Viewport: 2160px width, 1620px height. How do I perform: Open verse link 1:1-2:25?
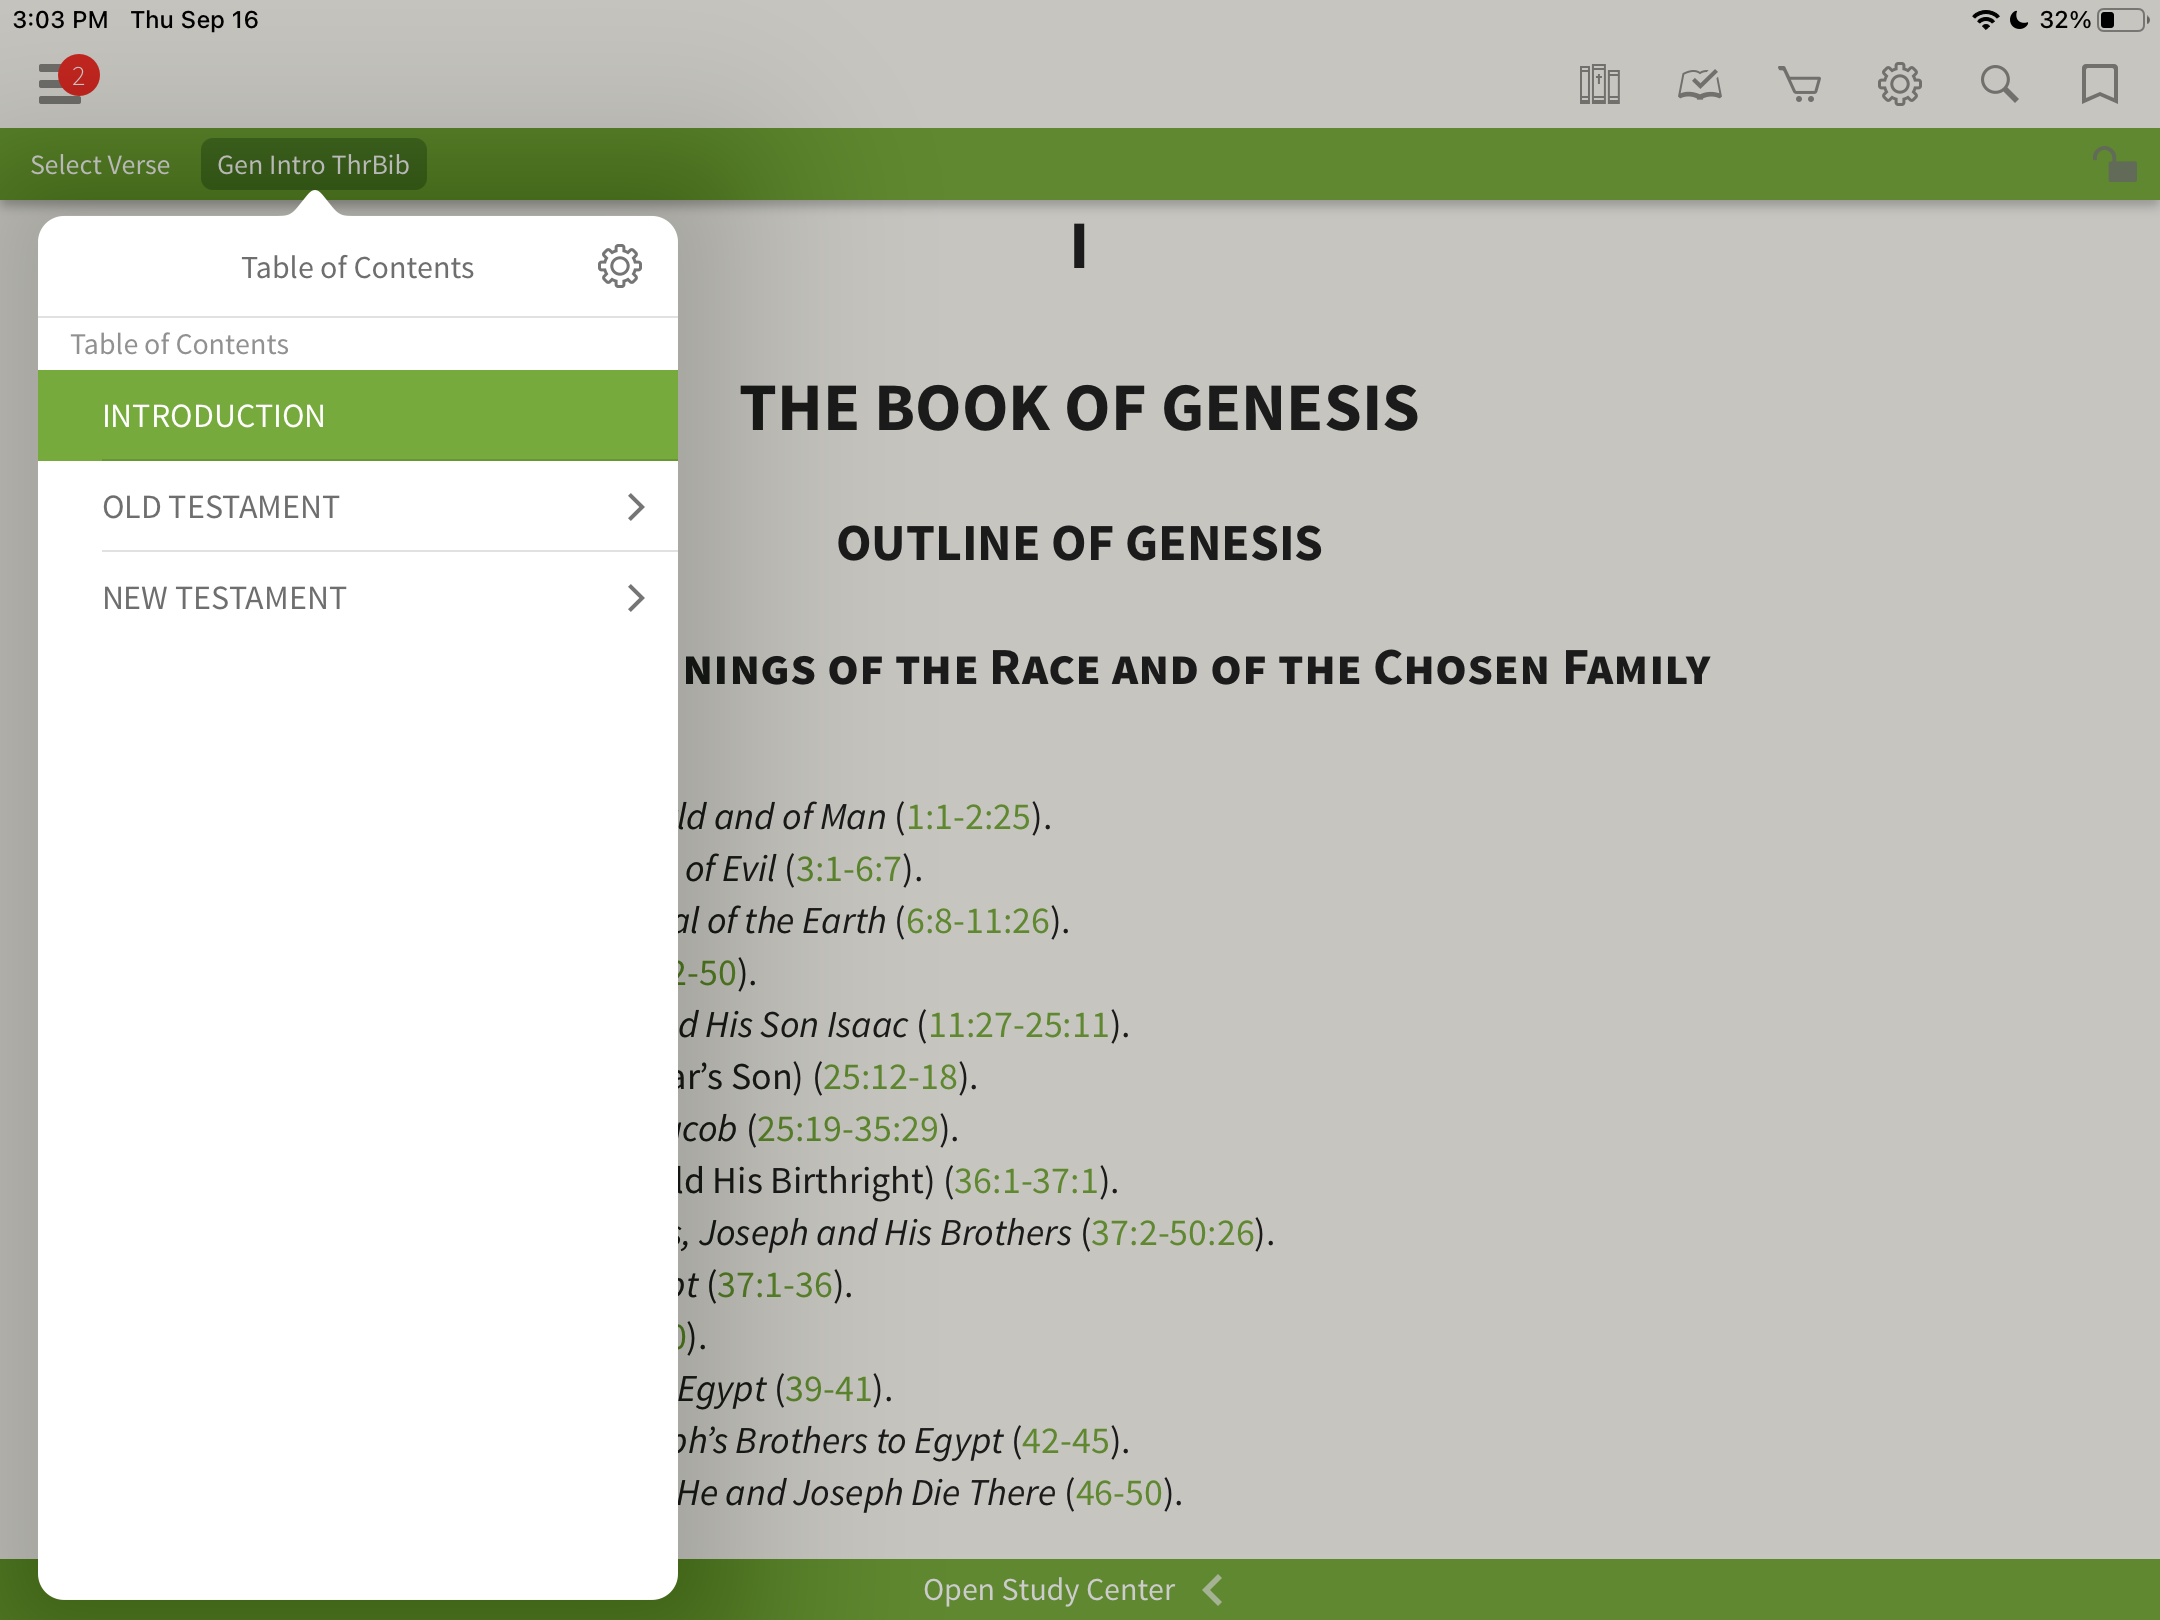tap(967, 817)
